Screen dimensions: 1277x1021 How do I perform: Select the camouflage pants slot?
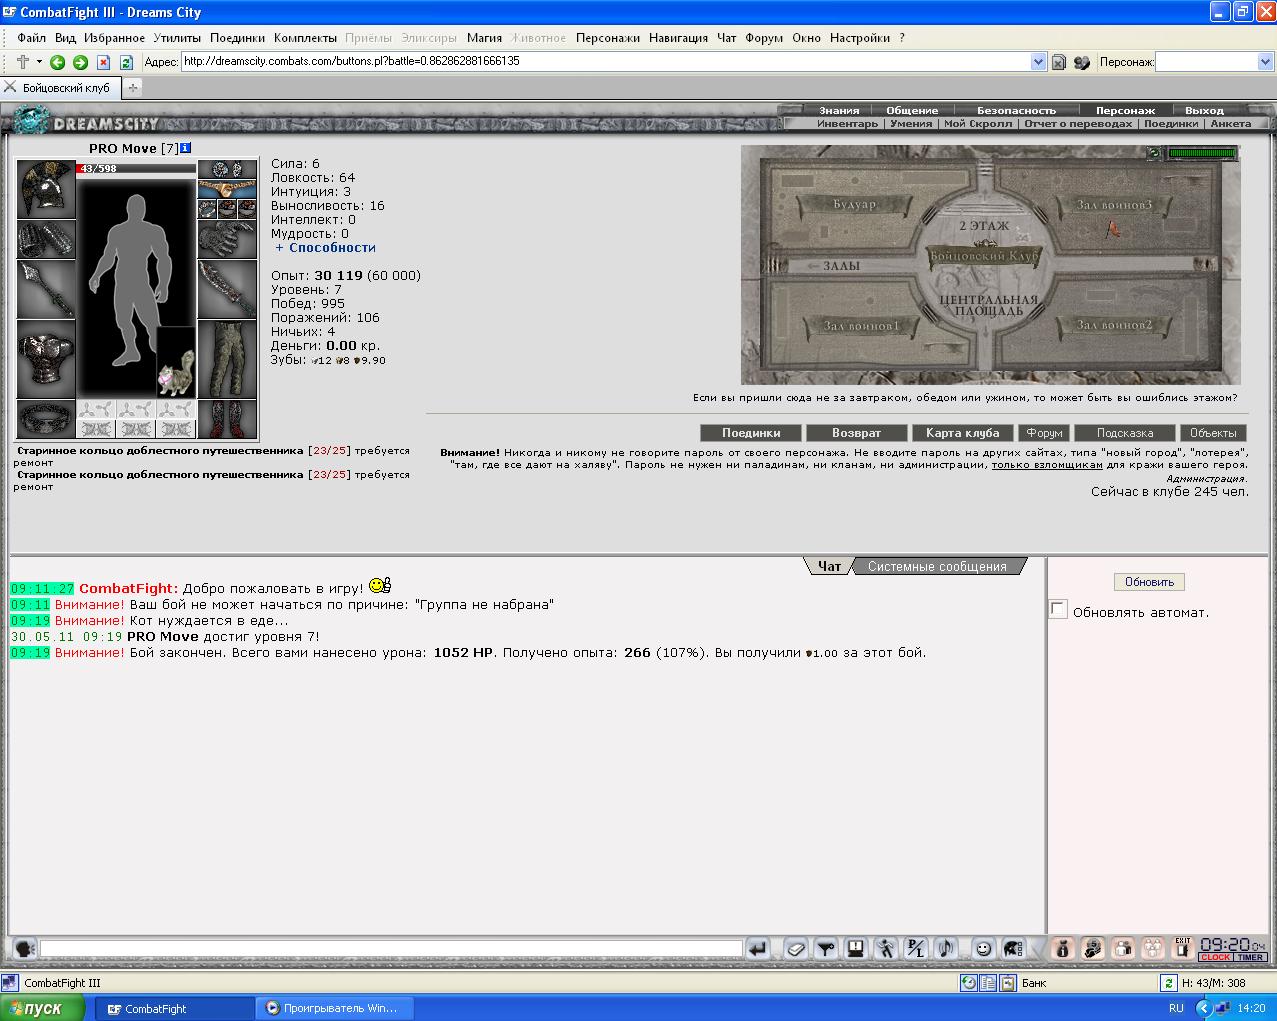pyautogui.click(x=227, y=360)
